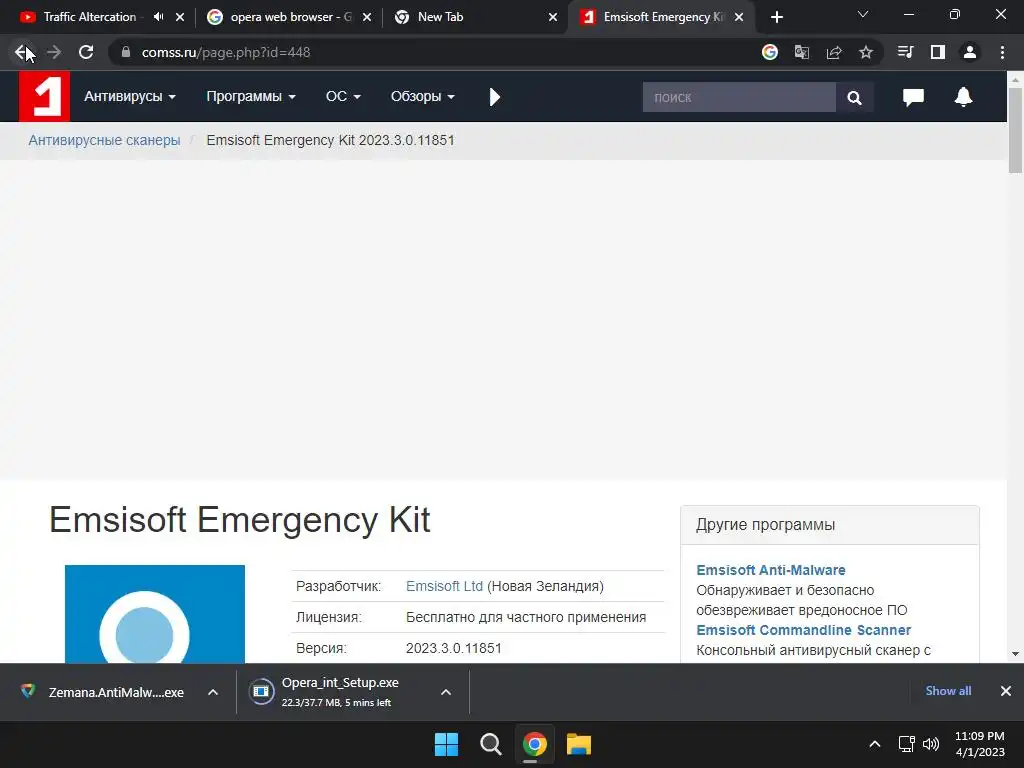
Task: Click the network tray icon
Action: click(906, 744)
